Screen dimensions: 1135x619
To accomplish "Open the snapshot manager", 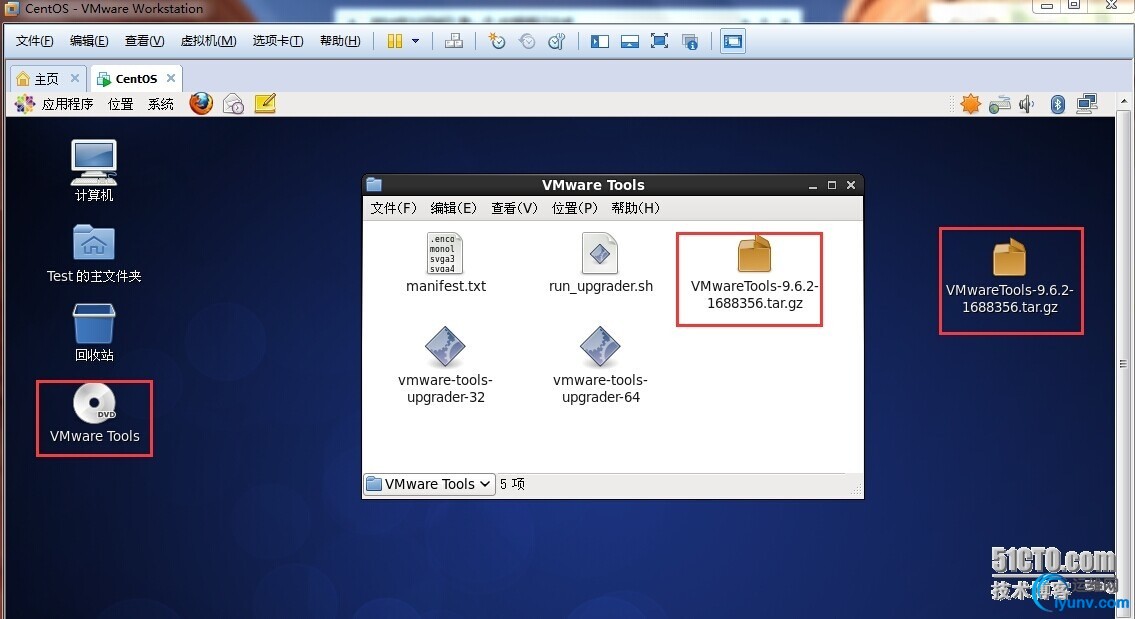I will click(557, 41).
